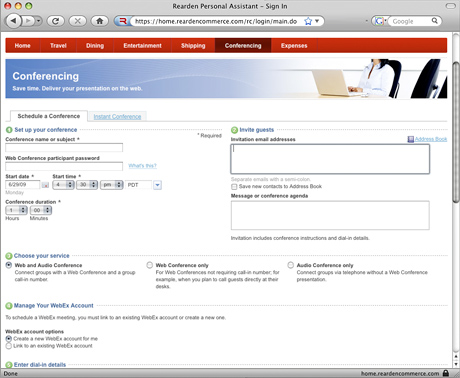Viewport: 460px width, 378px height.
Task: Open the duration Hours dropdown
Action: [x=16, y=210]
